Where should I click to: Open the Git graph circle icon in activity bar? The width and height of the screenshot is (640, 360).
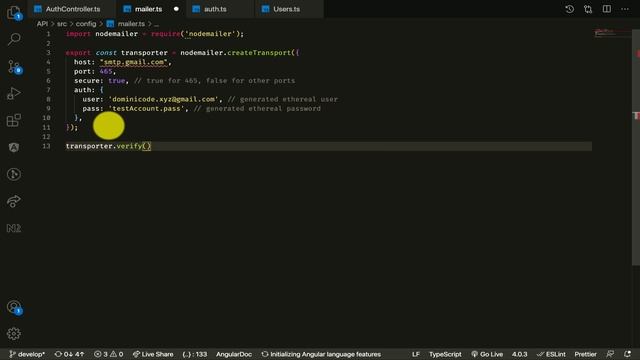(x=14, y=174)
